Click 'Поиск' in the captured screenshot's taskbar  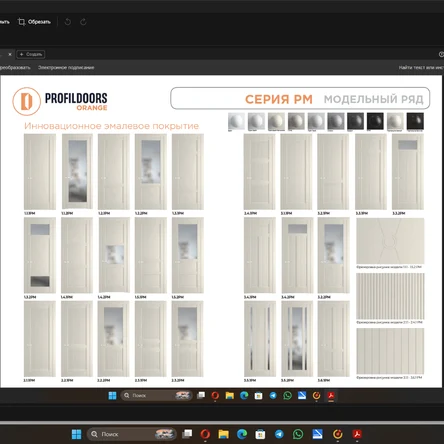click(156, 395)
